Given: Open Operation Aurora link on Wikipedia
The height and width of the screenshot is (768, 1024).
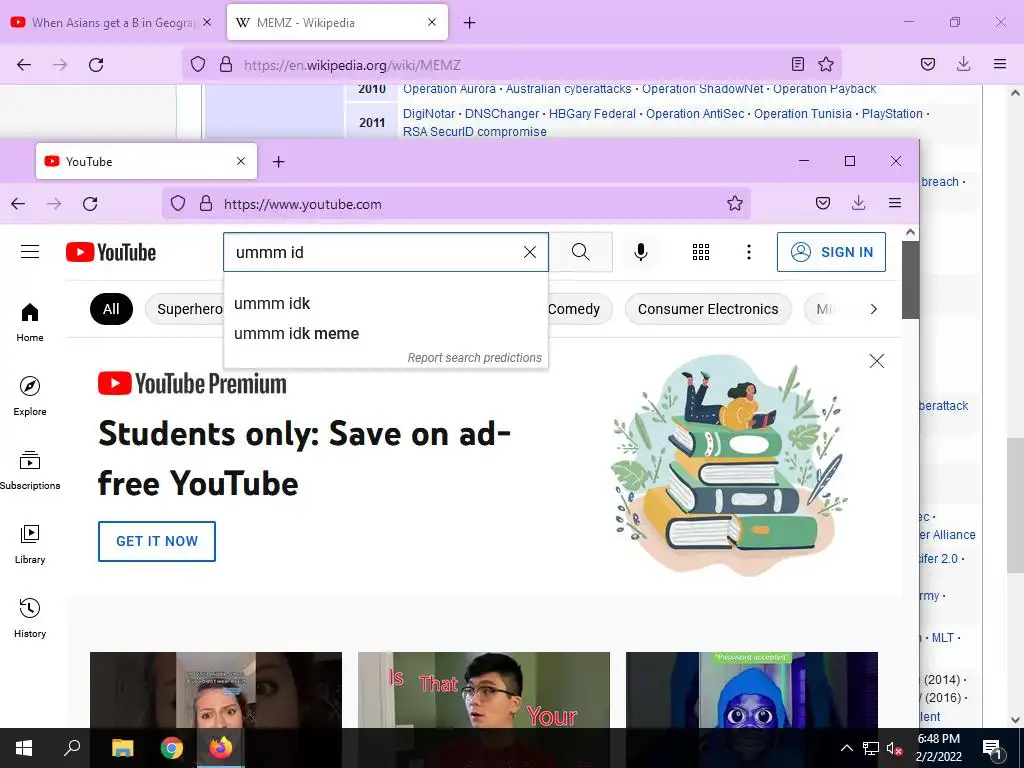Looking at the screenshot, I should coord(449,89).
